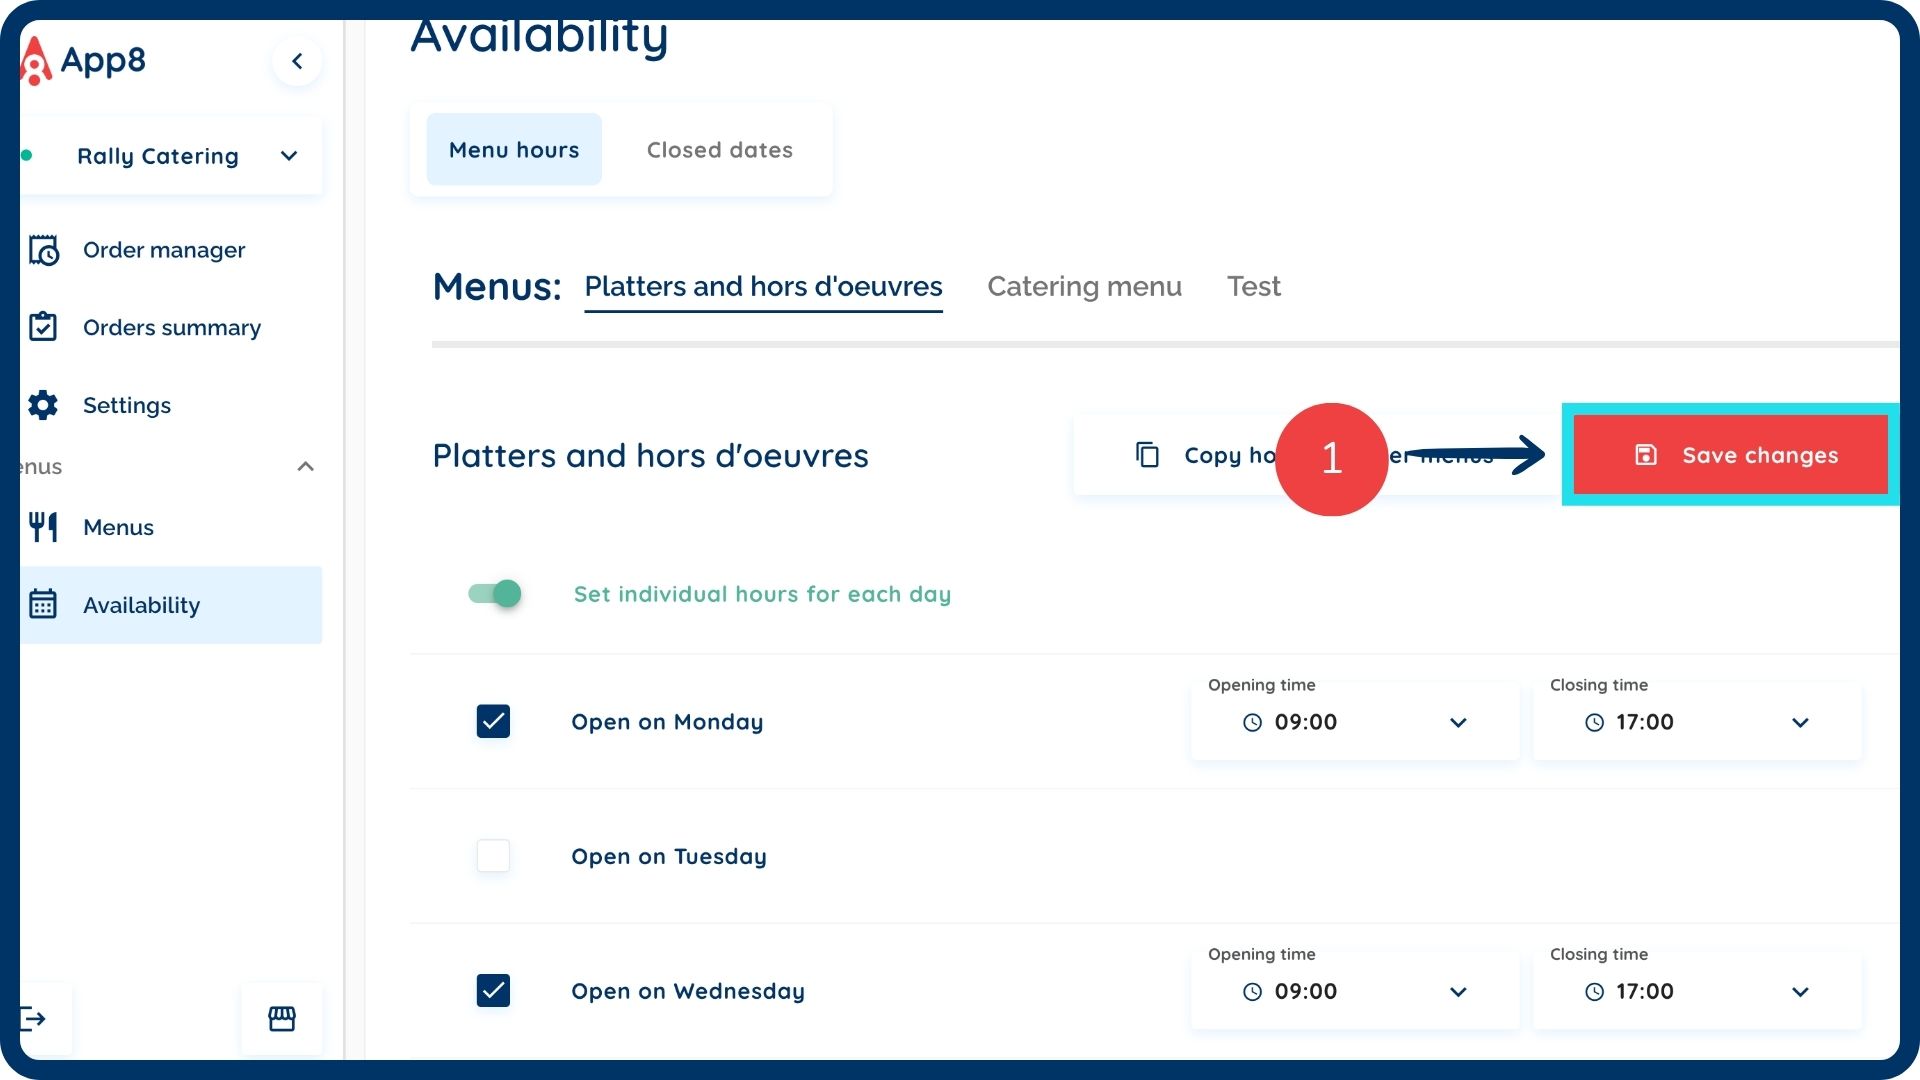Select the Catering menu tab
This screenshot has width=1920, height=1080.
[1084, 287]
